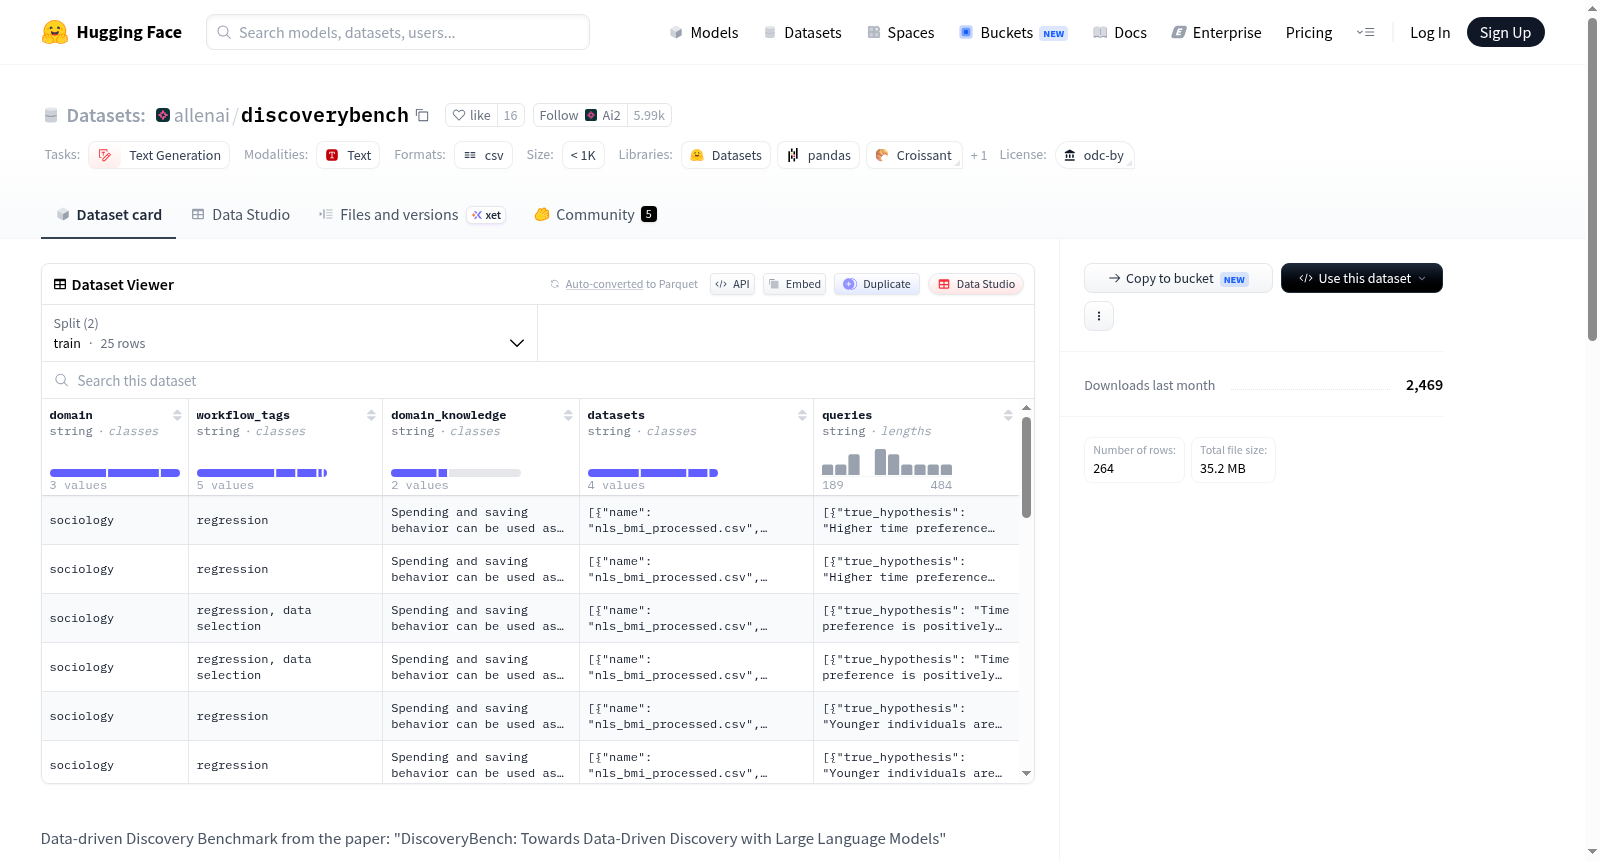The image size is (1600, 861).
Task: Open the Use this dataset dropdown
Action: (1362, 278)
